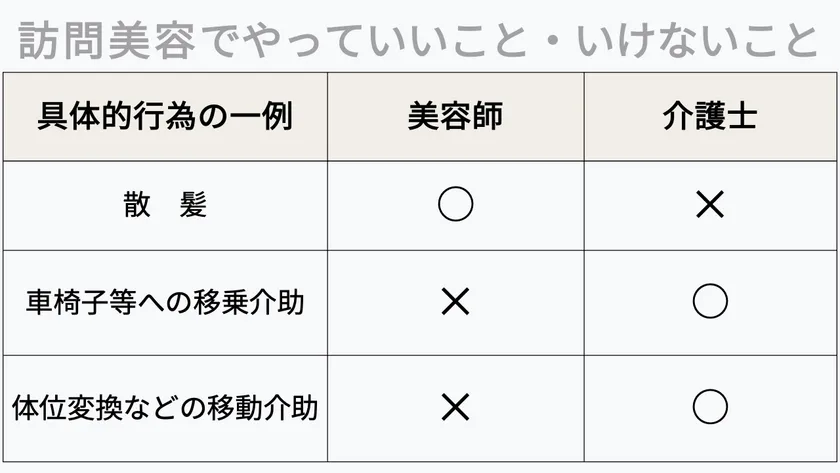Select the cross under 美容師 for 車椅子等への移乗介助
This screenshot has height=473, width=840.
(455, 302)
